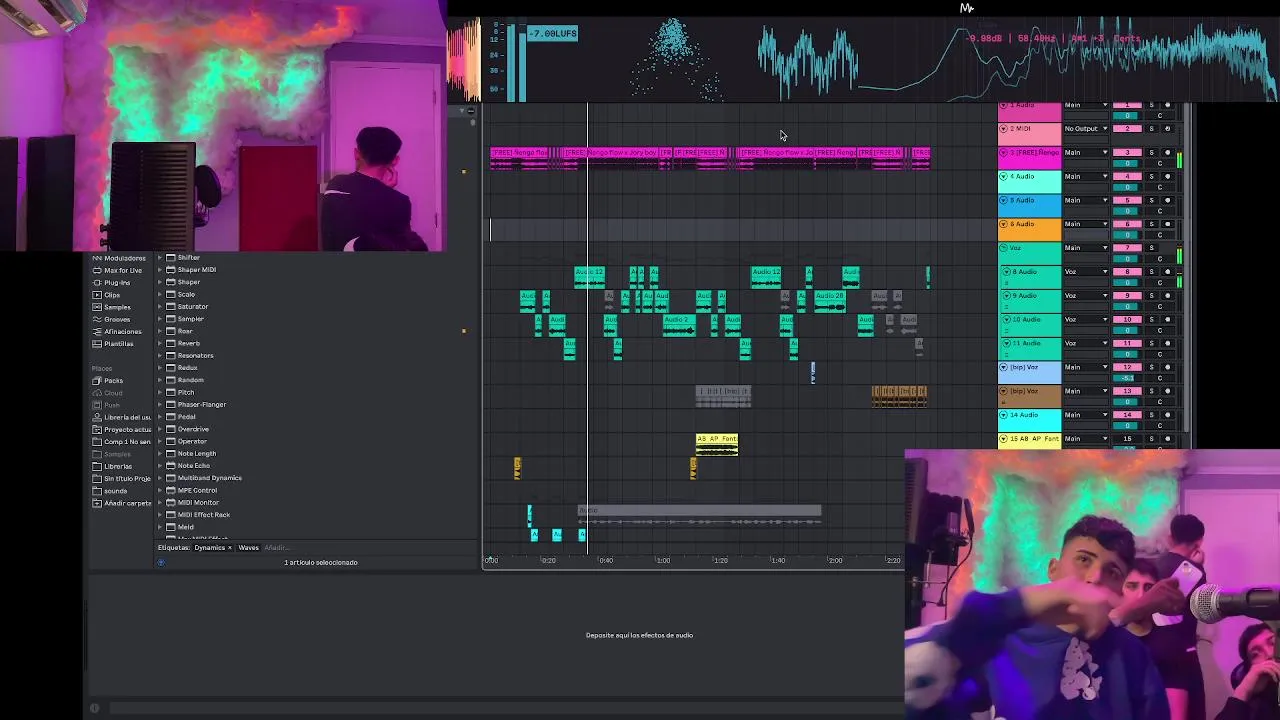Select the Clips browser category

pos(107,295)
